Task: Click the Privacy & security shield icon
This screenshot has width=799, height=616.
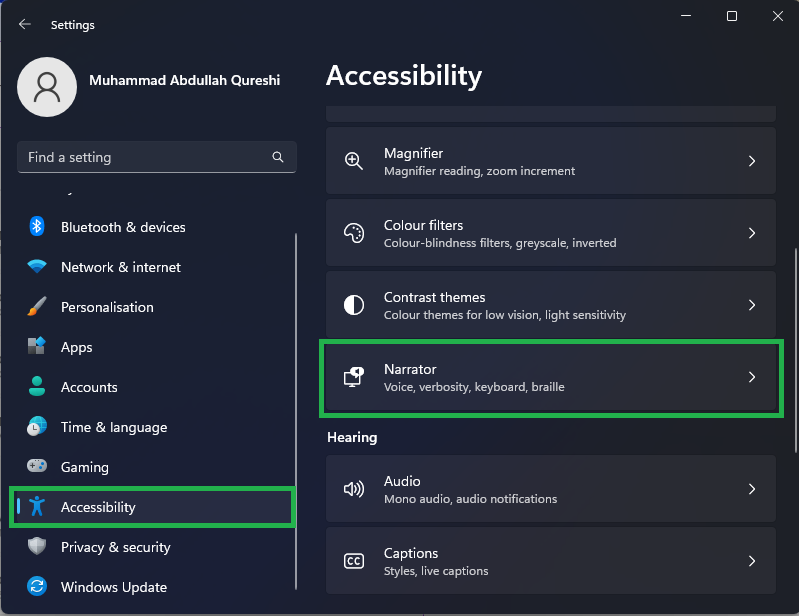Action: click(x=37, y=547)
